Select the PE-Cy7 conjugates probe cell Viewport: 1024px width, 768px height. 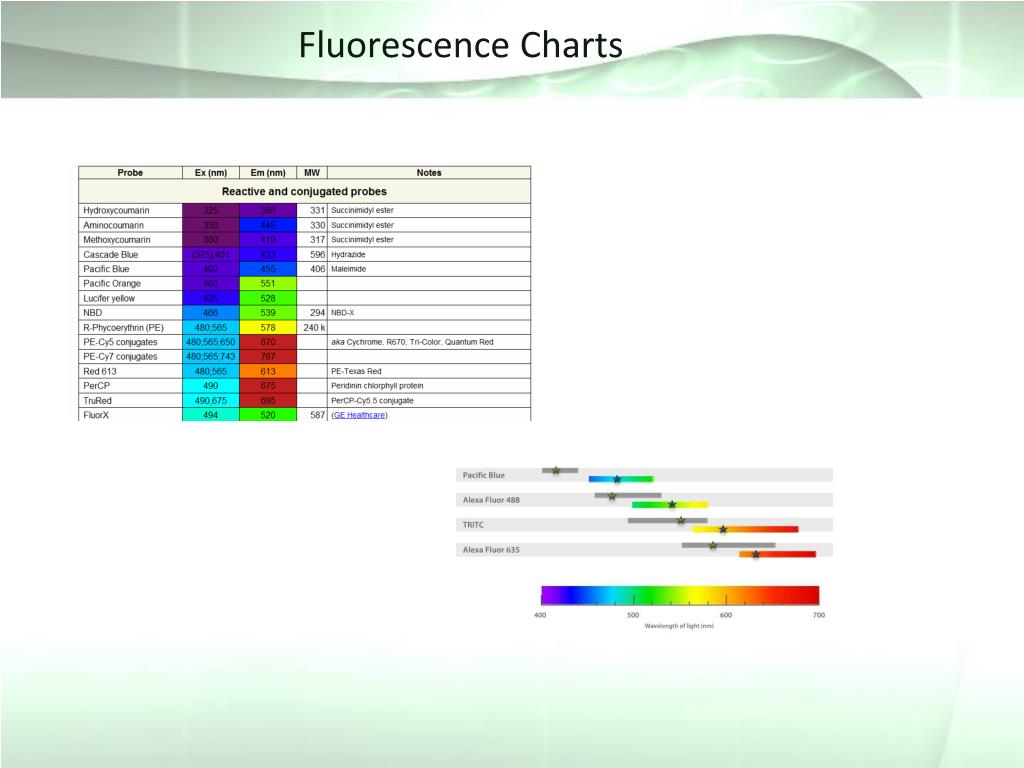click(x=130, y=357)
